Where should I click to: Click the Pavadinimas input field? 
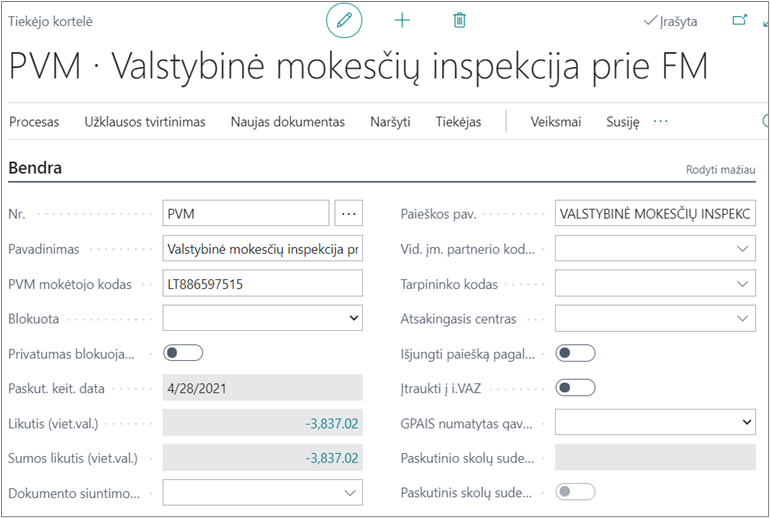263,248
